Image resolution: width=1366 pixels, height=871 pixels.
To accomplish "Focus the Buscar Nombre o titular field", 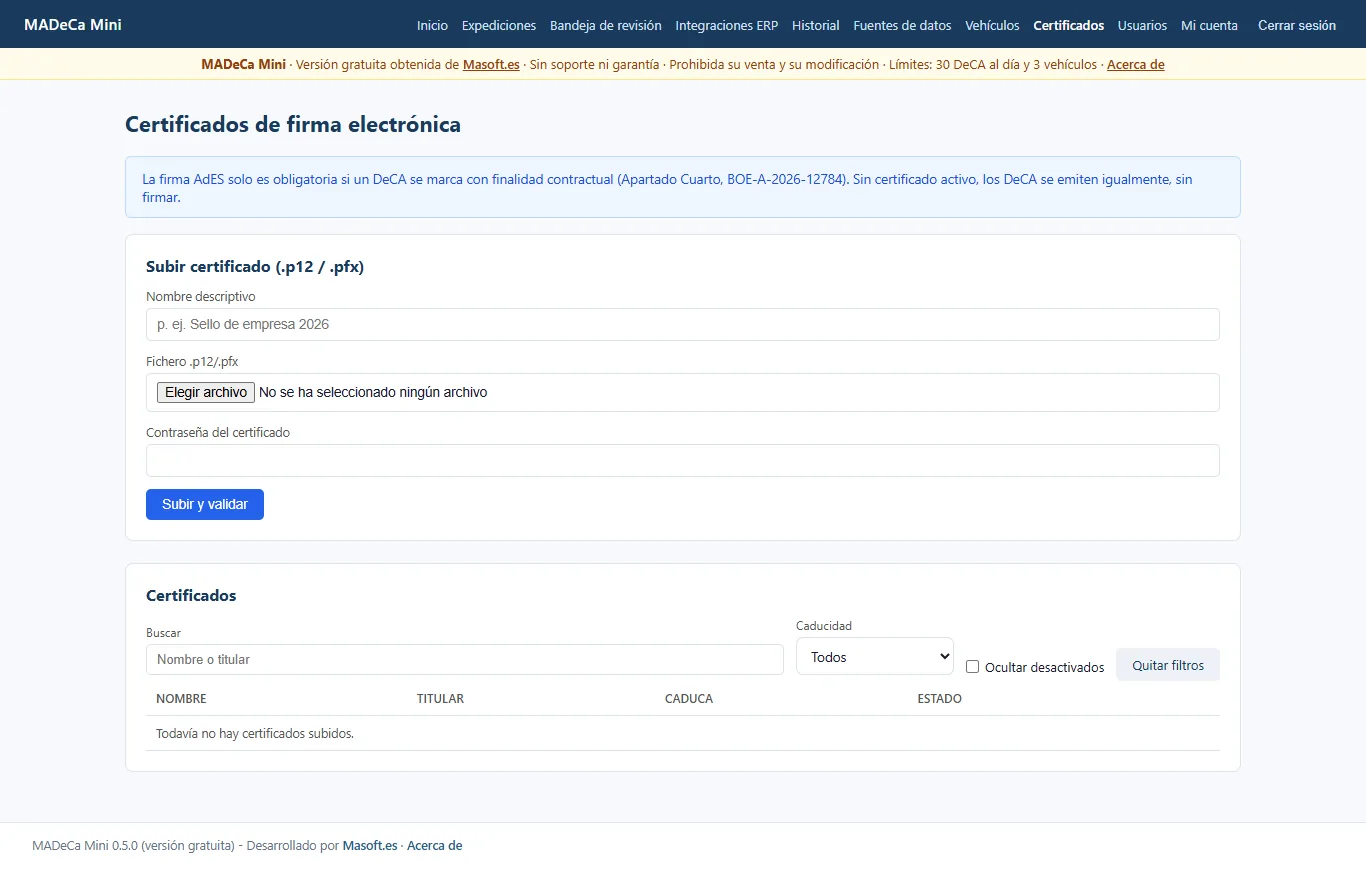I will 465,659.
